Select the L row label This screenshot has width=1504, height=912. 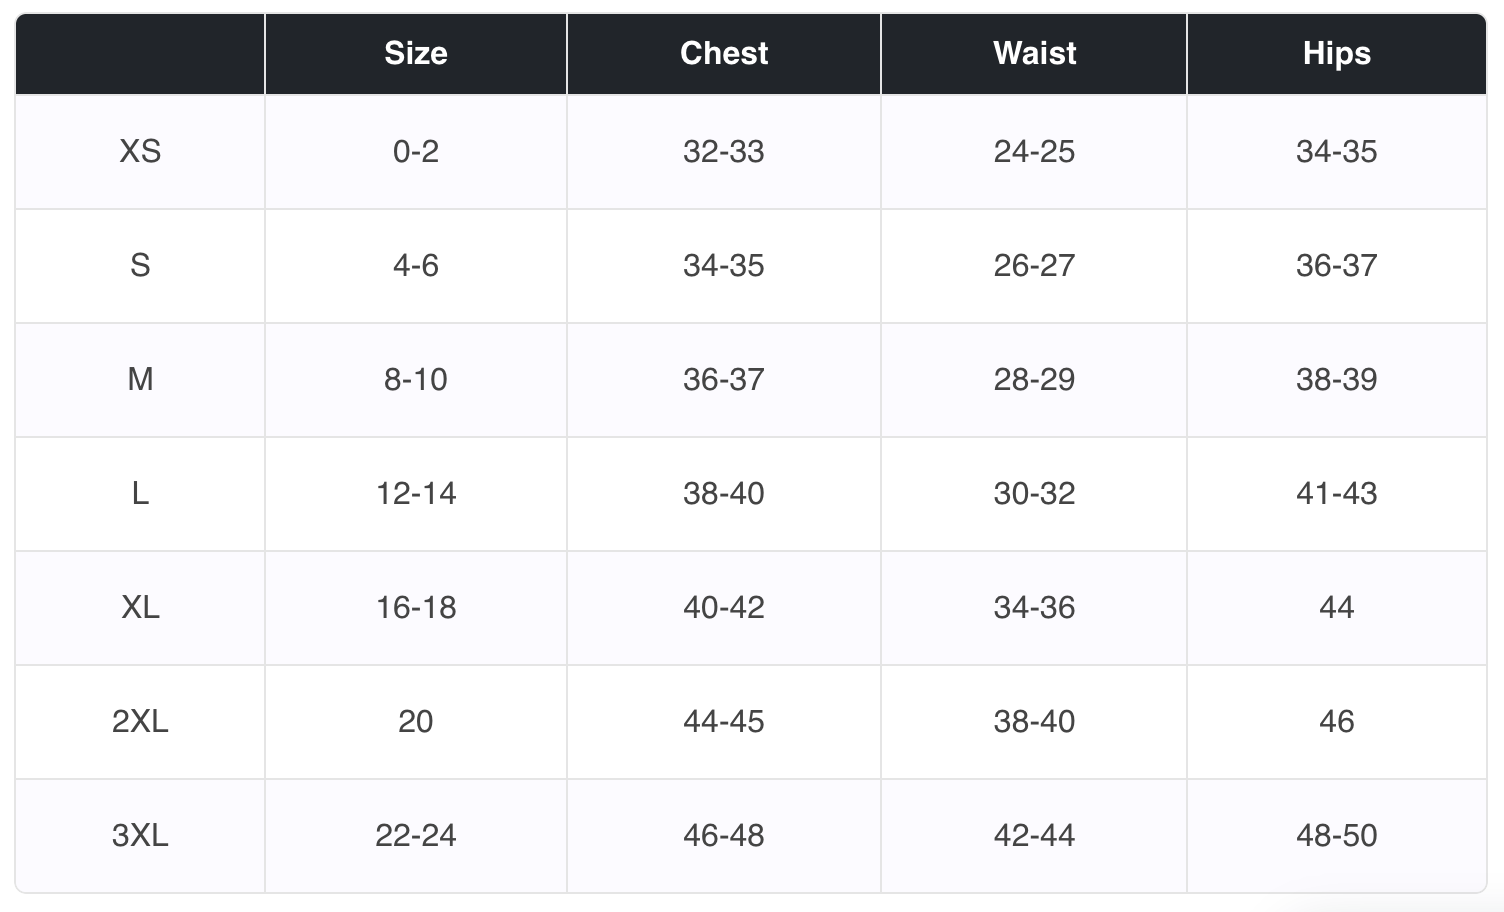click(x=140, y=494)
